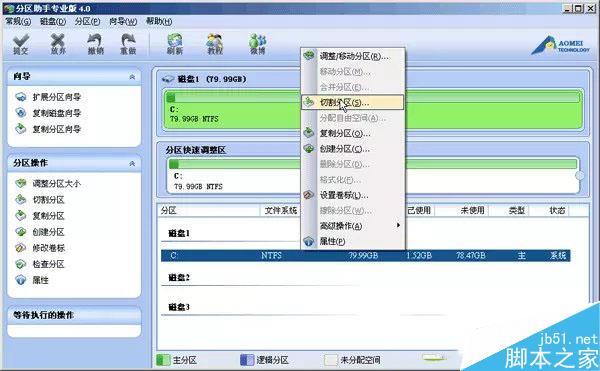Click the 已使用 column header
The height and width of the screenshot is (371, 600).
click(x=419, y=210)
